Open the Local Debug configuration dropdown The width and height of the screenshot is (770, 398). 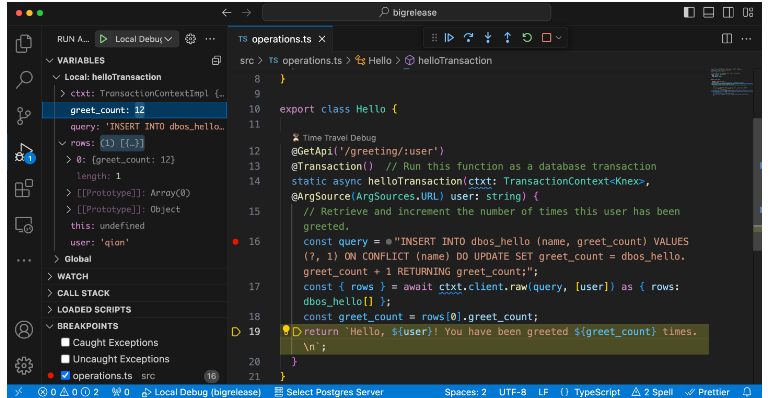(142, 39)
